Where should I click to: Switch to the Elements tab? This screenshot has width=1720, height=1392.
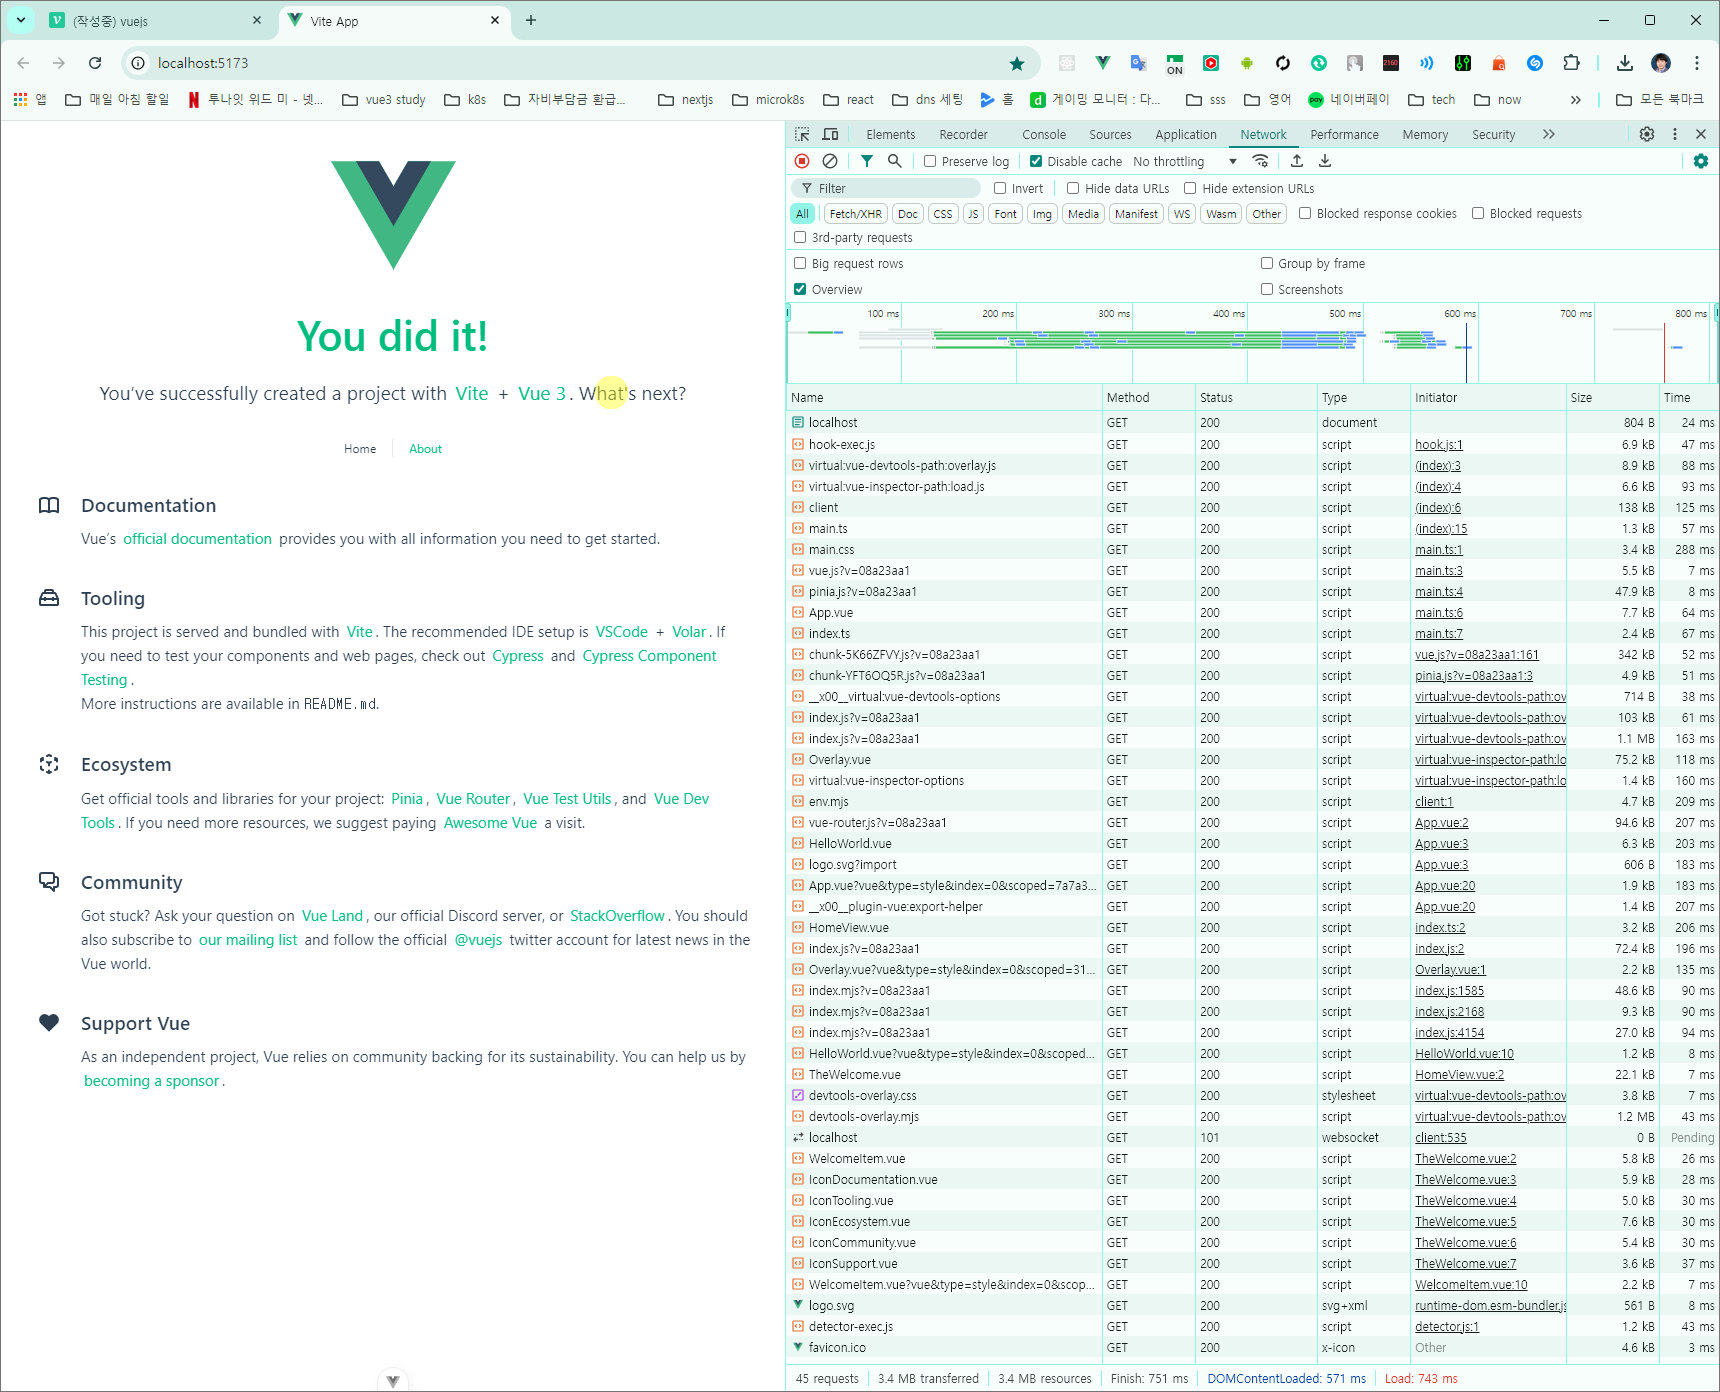click(890, 134)
